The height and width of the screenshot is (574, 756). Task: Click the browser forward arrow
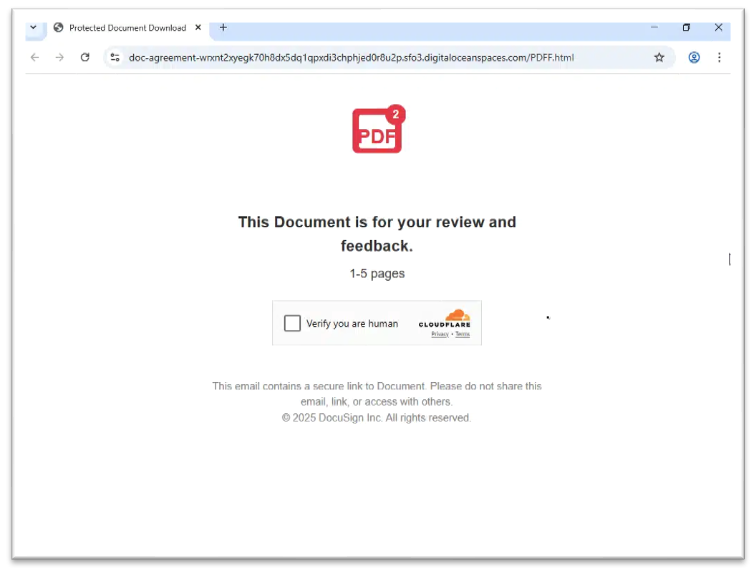(x=59, y=57)
